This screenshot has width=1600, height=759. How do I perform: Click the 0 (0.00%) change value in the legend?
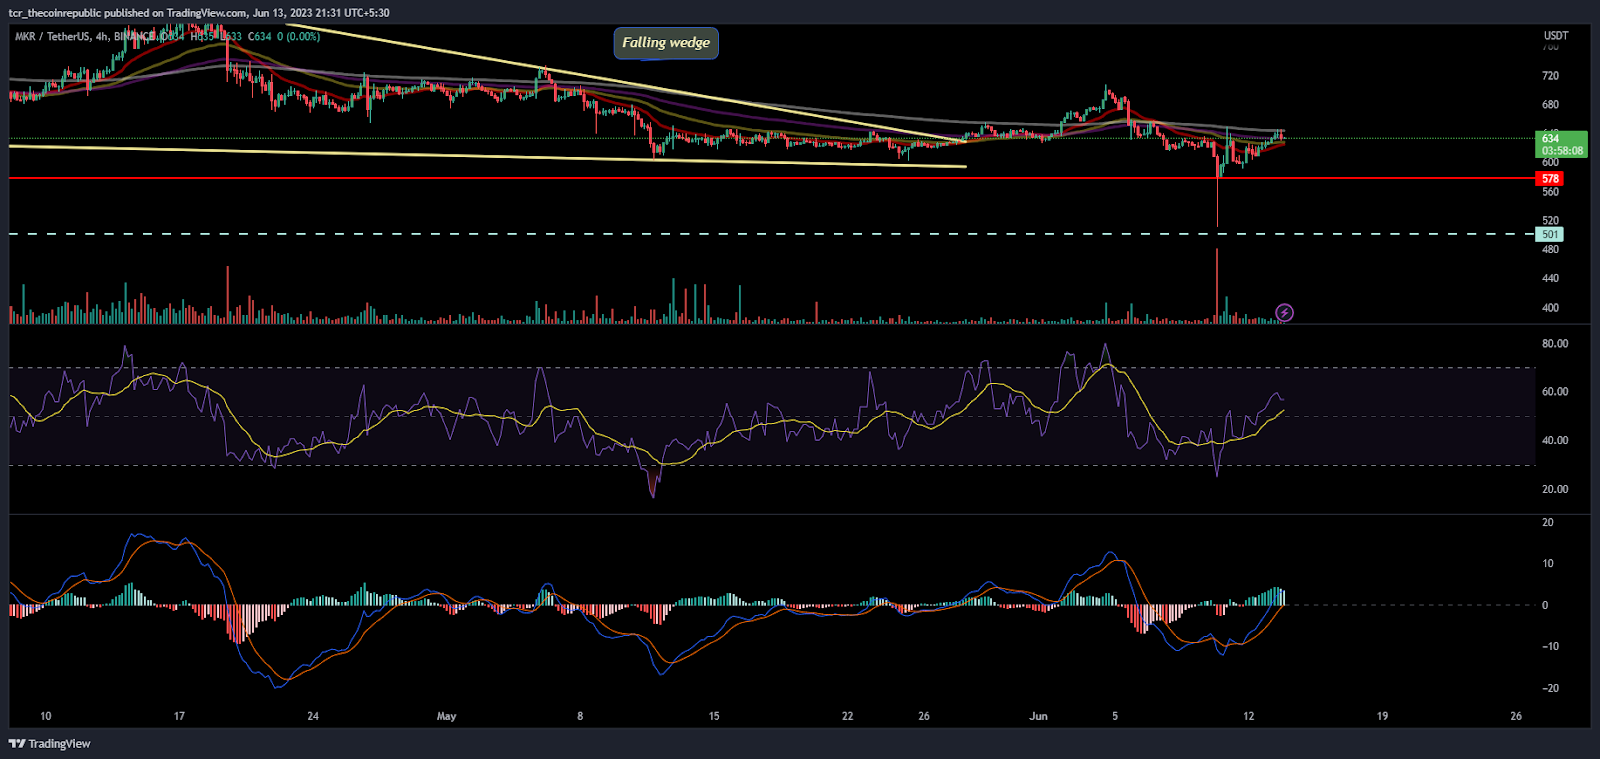coord(298,37)
